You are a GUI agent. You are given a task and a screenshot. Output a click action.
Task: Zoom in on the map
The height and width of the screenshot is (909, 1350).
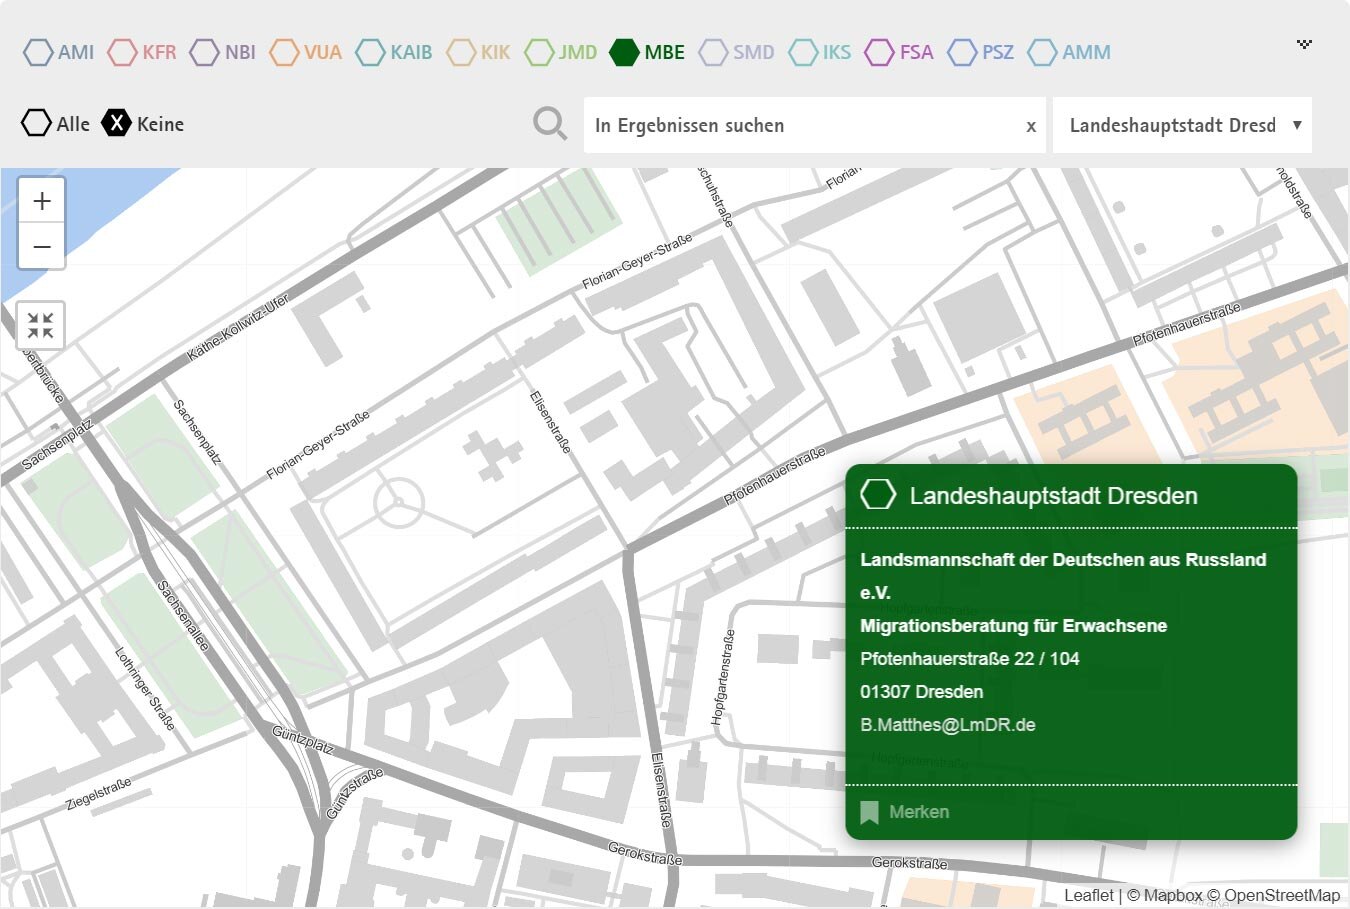[42, 201]
